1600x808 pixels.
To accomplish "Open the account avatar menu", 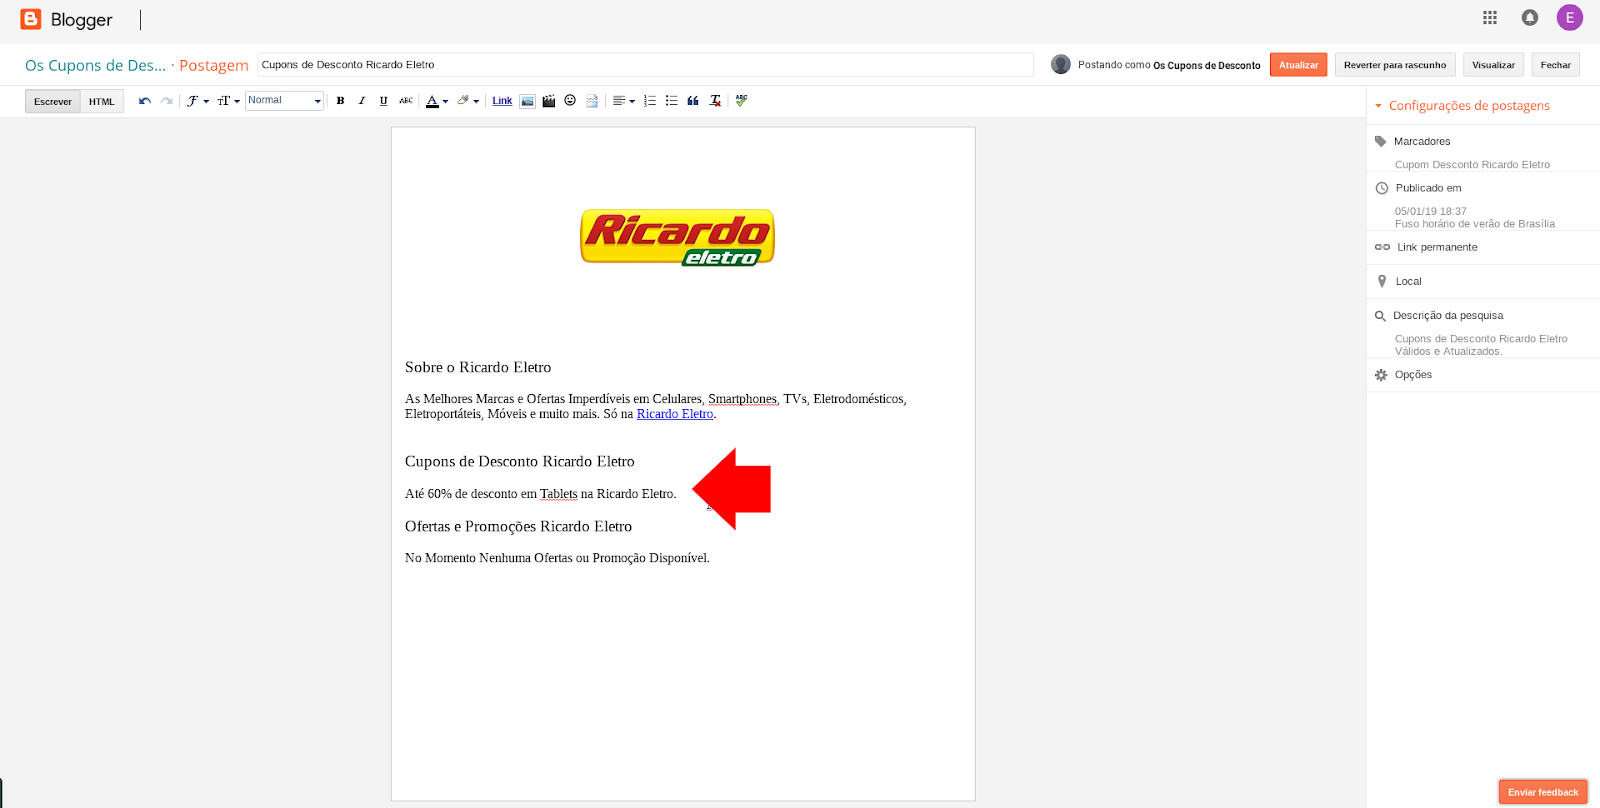I will pyautogui.click(x=1570, y=17).
